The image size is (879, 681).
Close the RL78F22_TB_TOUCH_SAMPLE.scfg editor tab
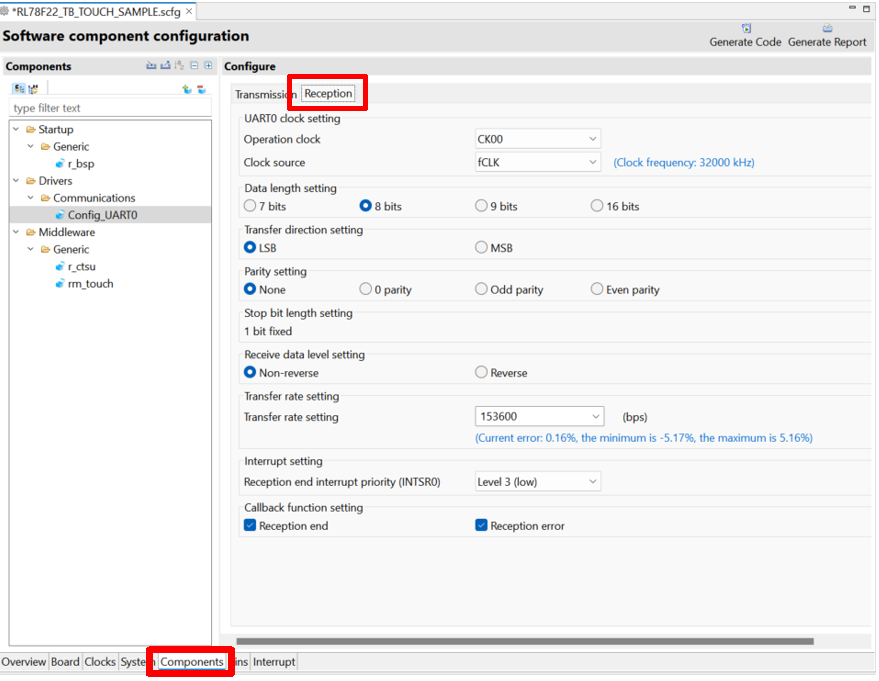coord(190,11)
